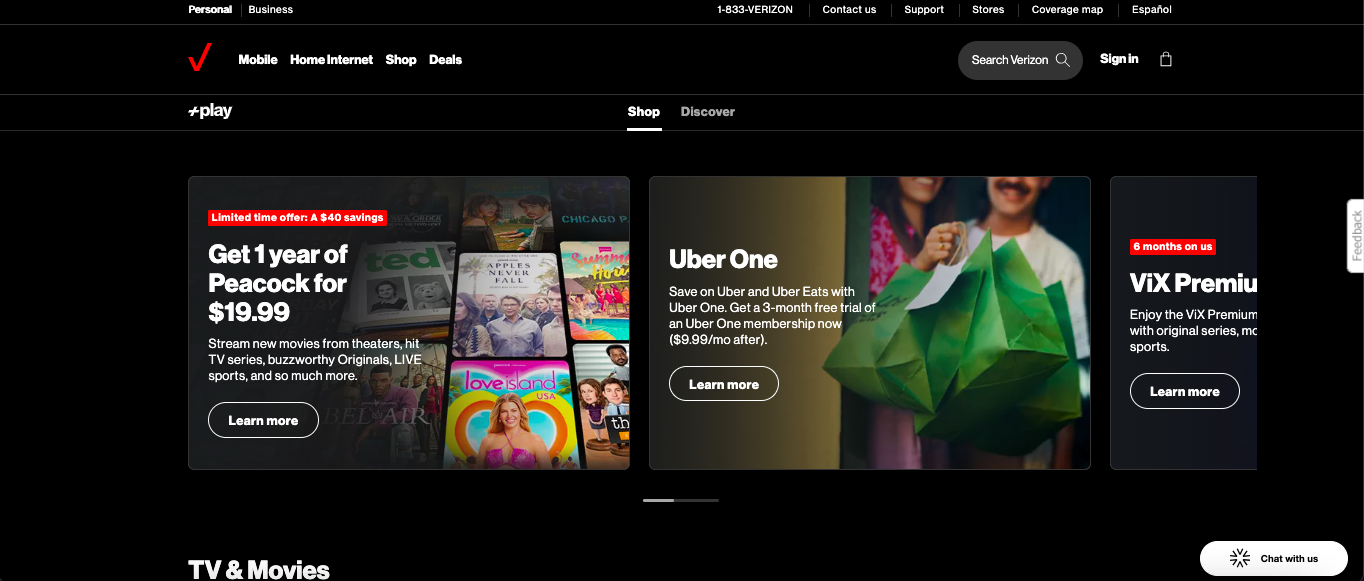This screenshot has height=581, width=1364.
Task: Switch to the Discover tab
Action: point(708,112)
